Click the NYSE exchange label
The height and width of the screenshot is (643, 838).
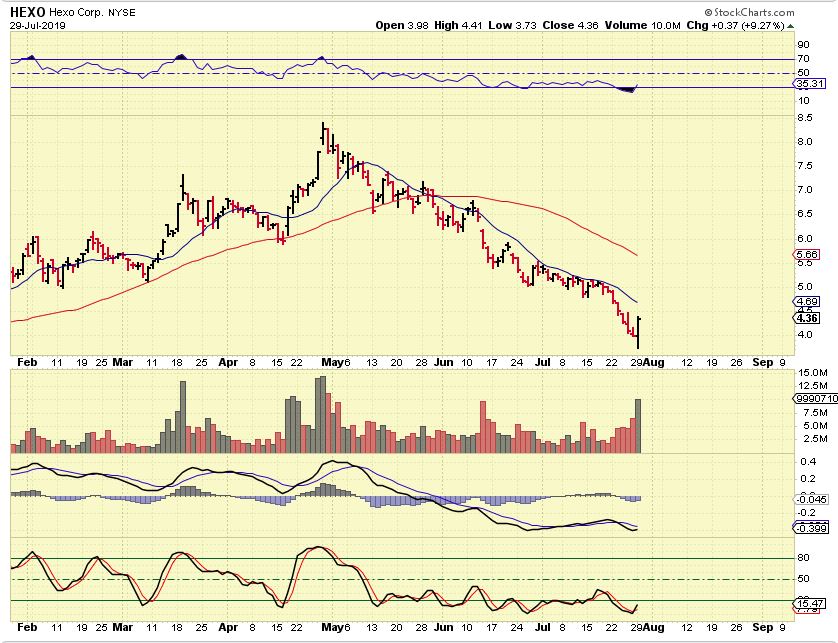(x=122, y=12)
